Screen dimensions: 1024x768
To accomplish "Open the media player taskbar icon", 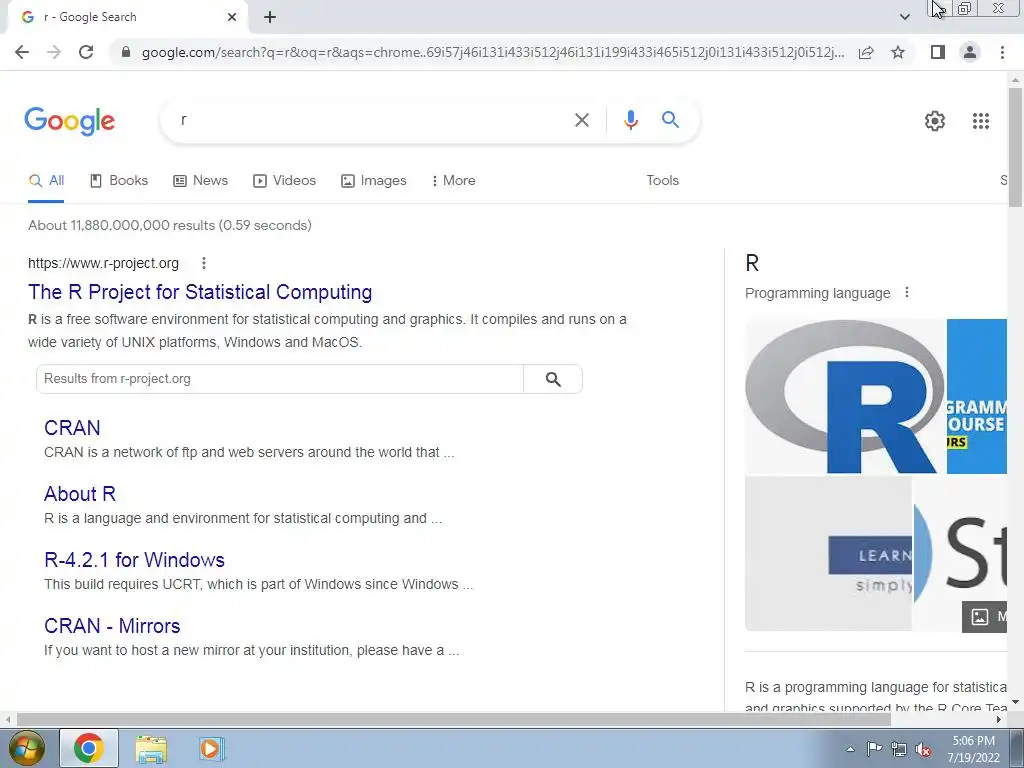I will [210, 748].
